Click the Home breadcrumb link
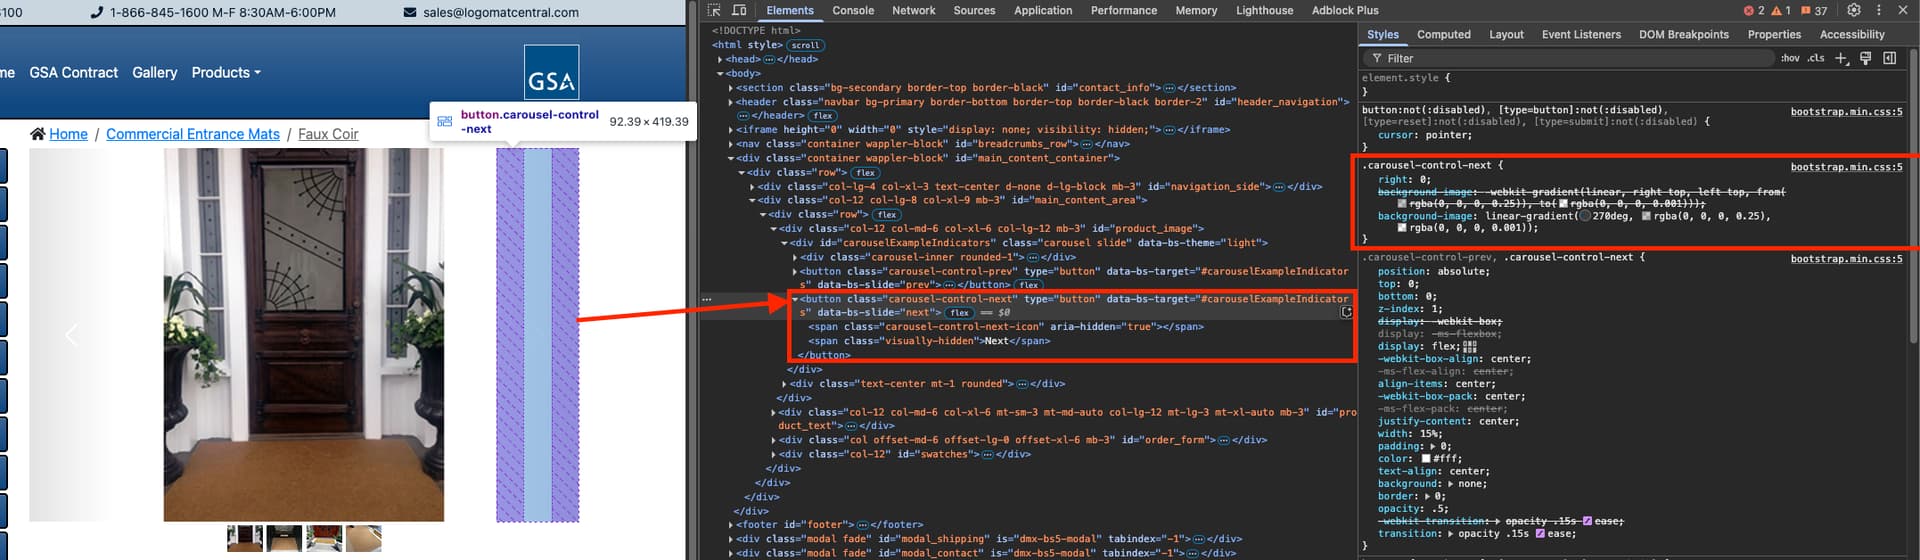The height and width of the screenshot is (560, 1920). point(68,134)
